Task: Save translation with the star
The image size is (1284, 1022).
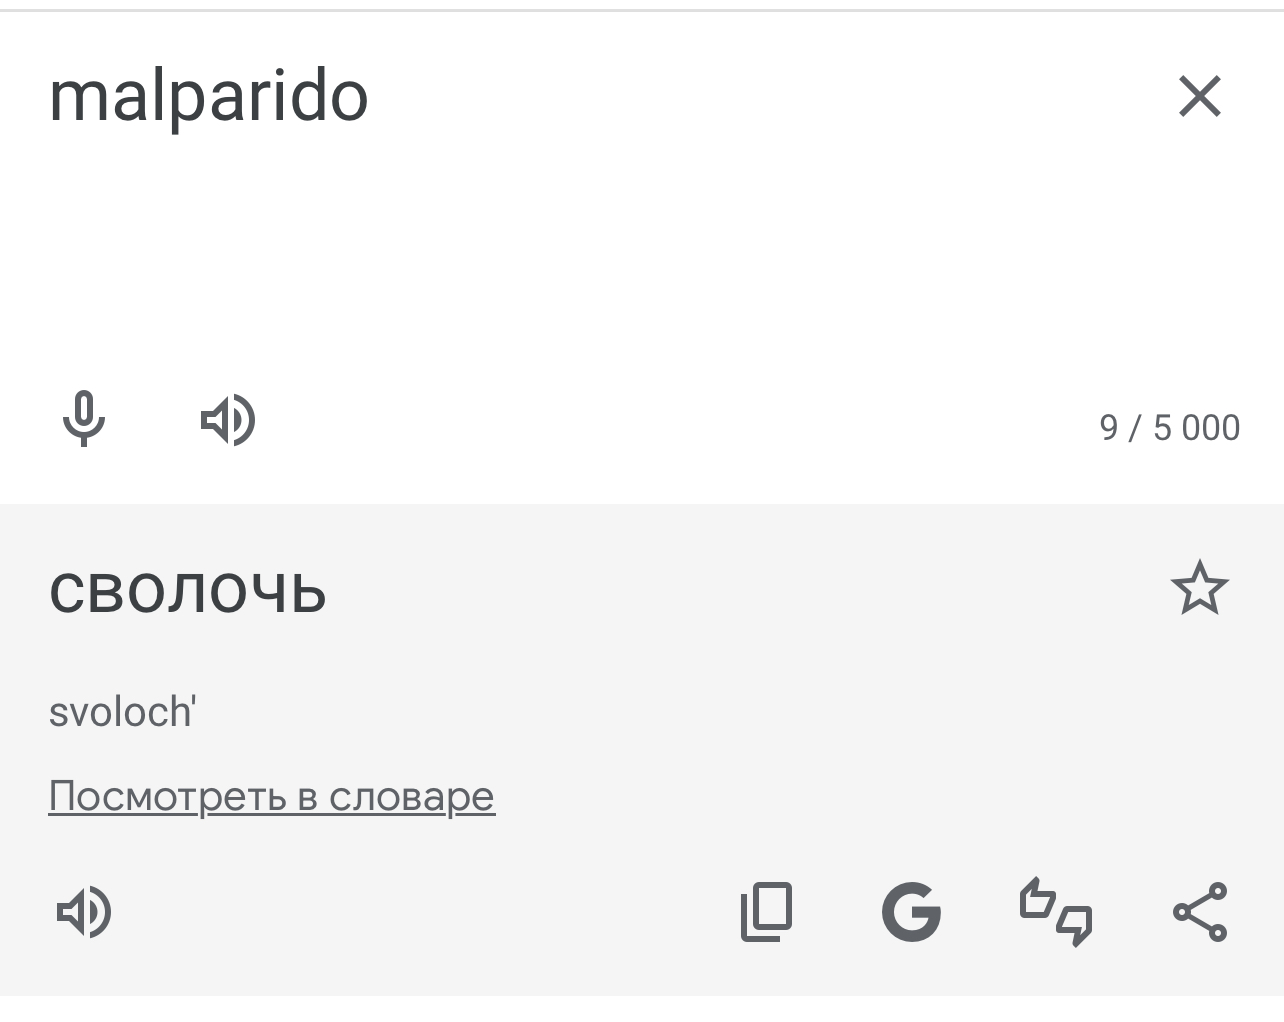Action: (1199, 588)
